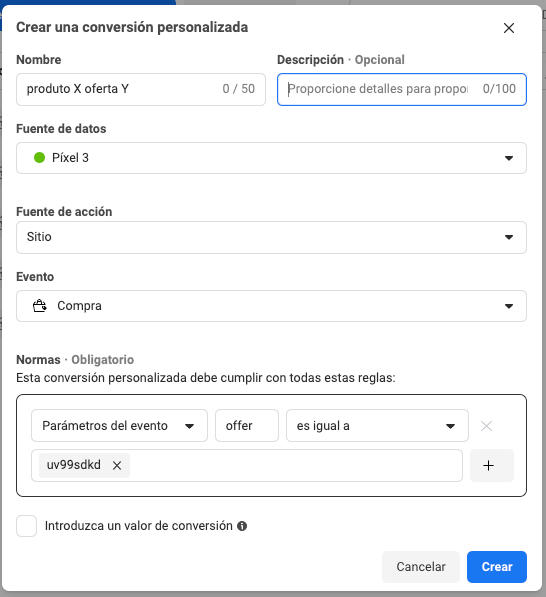Delete the rule with the grey X icon
The height and width of the screenshot is (597, 546).
pos(486,426)
